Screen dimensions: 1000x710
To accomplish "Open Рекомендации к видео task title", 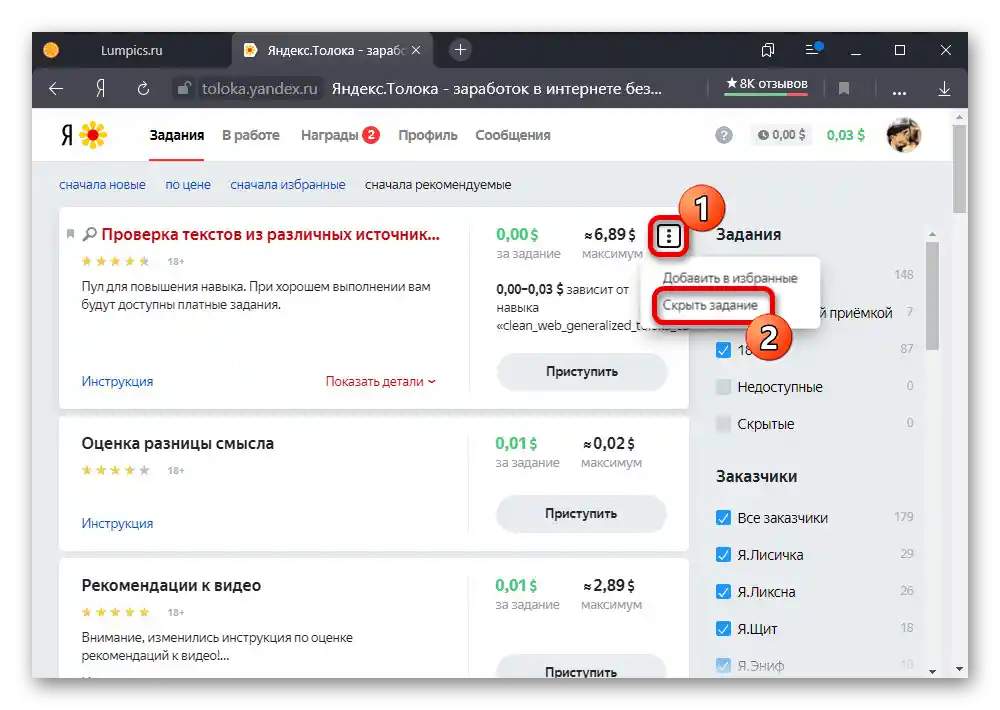I will [171, 586].
